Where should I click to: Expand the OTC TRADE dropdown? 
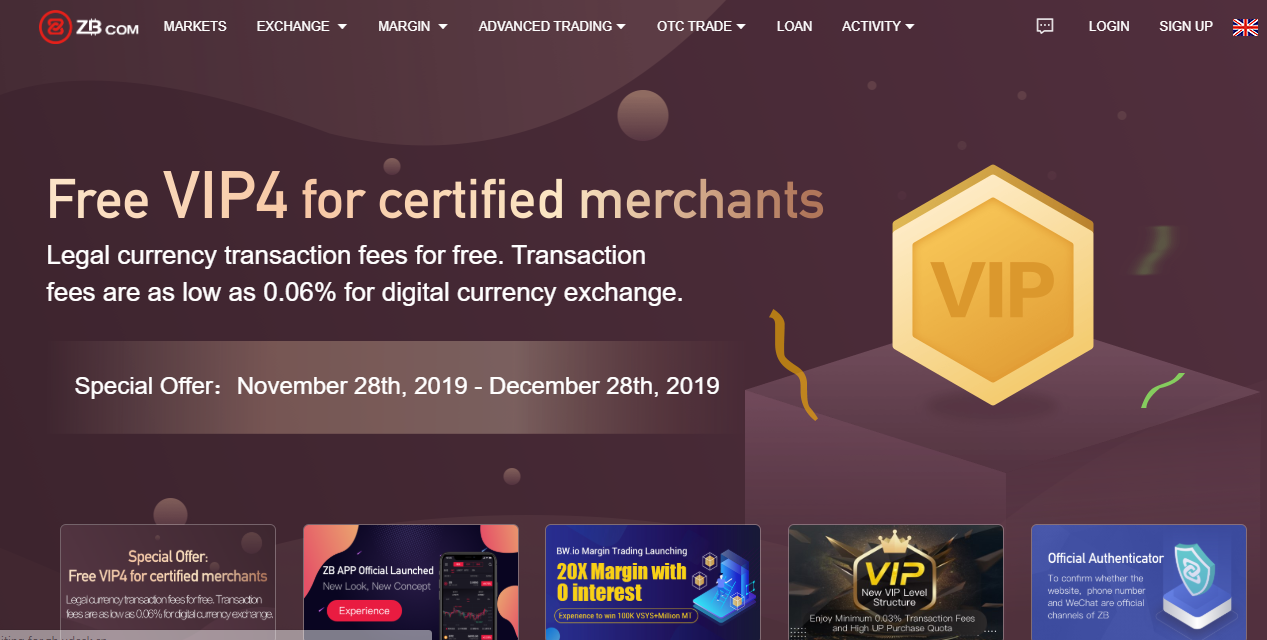pyautogui.click(x=701, y=26)
